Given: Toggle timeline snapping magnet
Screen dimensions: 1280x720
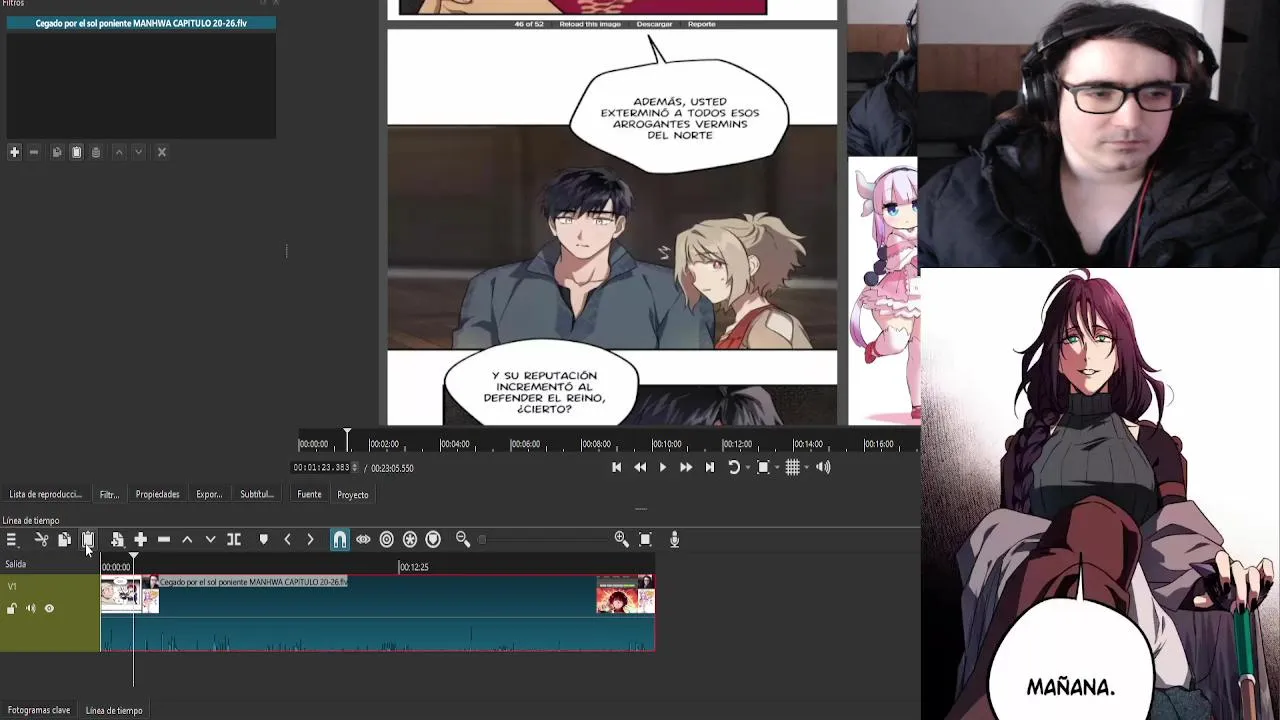Looking at the screenshot, I should click(x=340, y=539).
